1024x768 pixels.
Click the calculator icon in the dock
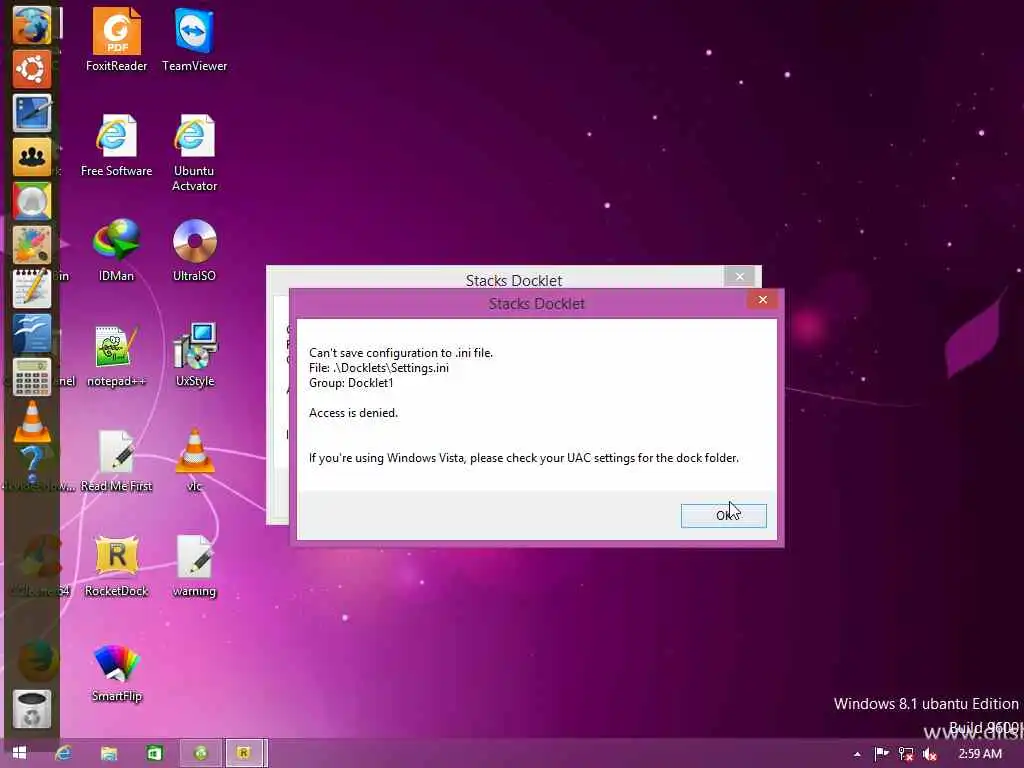(31, 377)
